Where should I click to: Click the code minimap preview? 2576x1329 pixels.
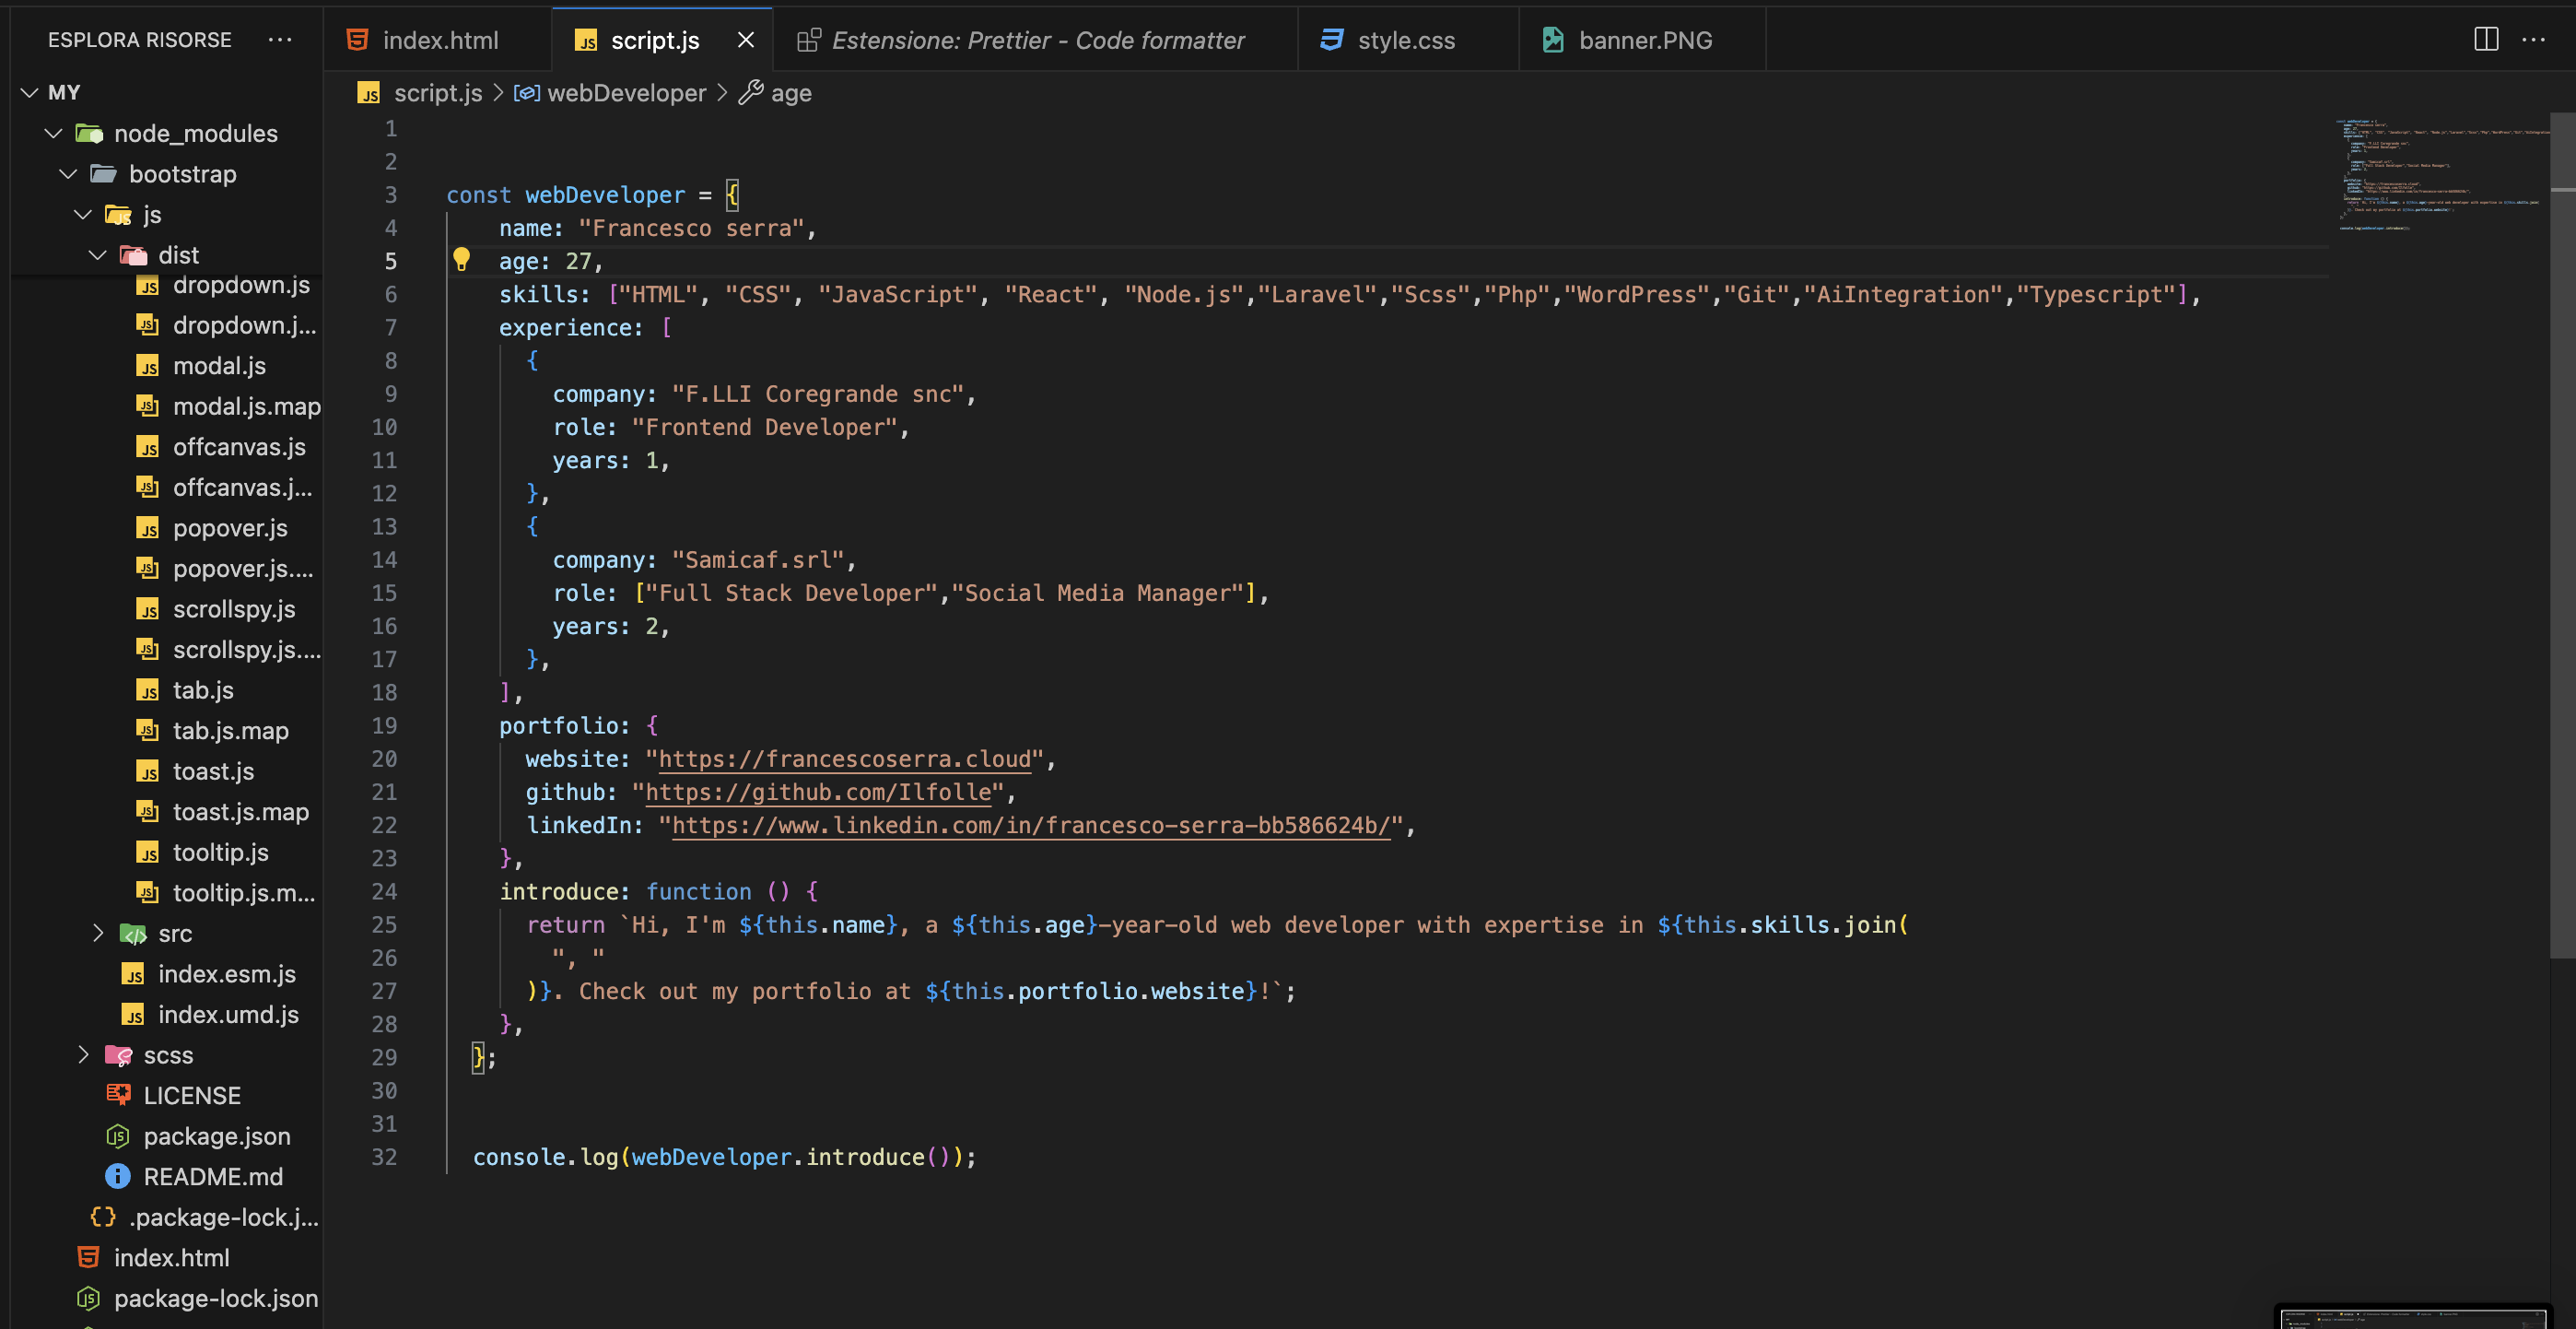(x=2440, y=175)
